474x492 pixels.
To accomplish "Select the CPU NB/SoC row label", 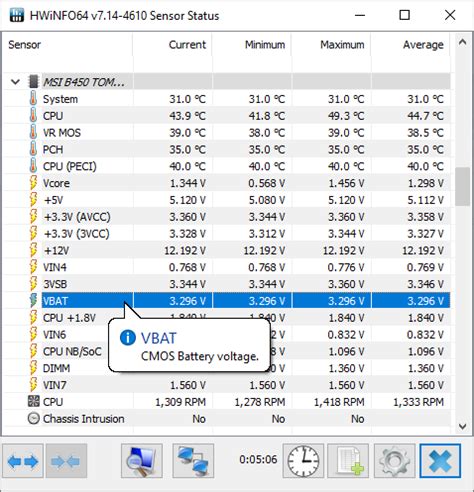I will pyautogui.click(x=72, y=351).
